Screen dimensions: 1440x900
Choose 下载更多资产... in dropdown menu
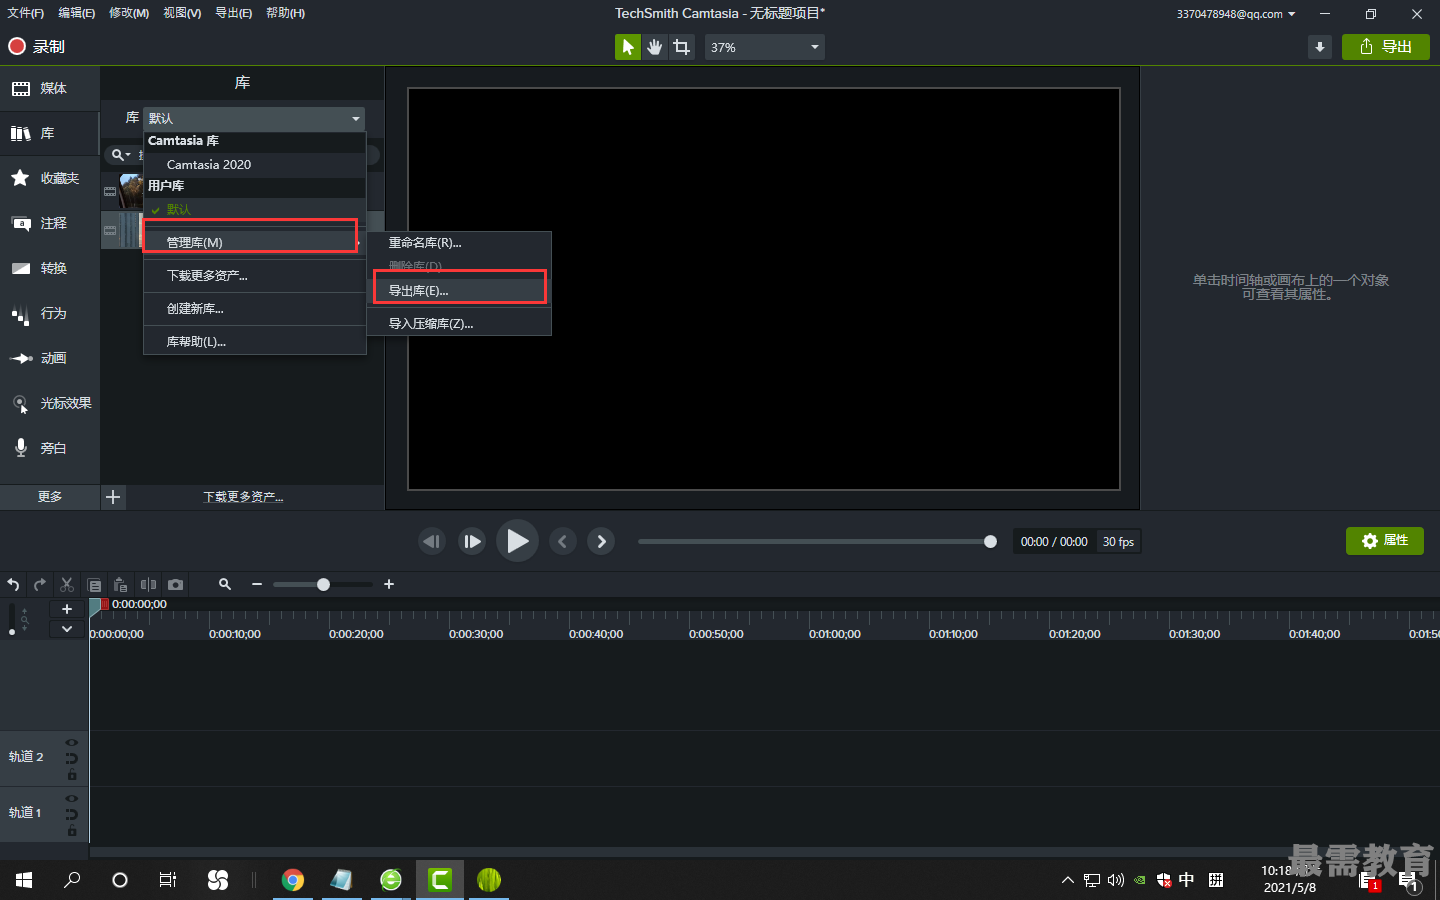(255, 275)
